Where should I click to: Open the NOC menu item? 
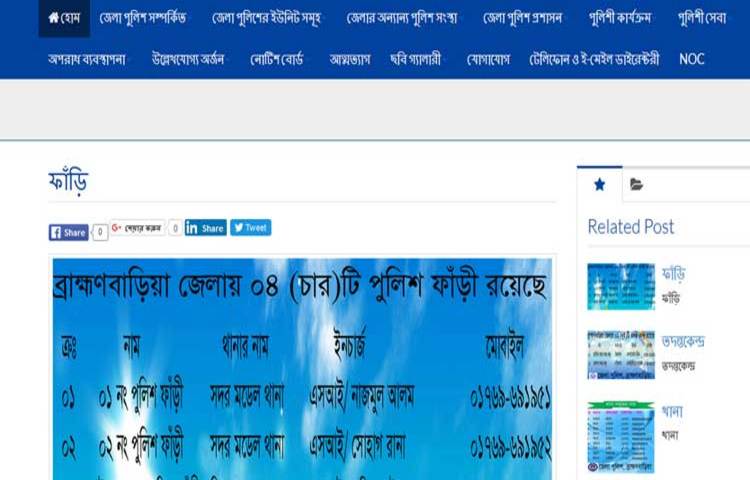pyautogui.click(x=692, y=59)
